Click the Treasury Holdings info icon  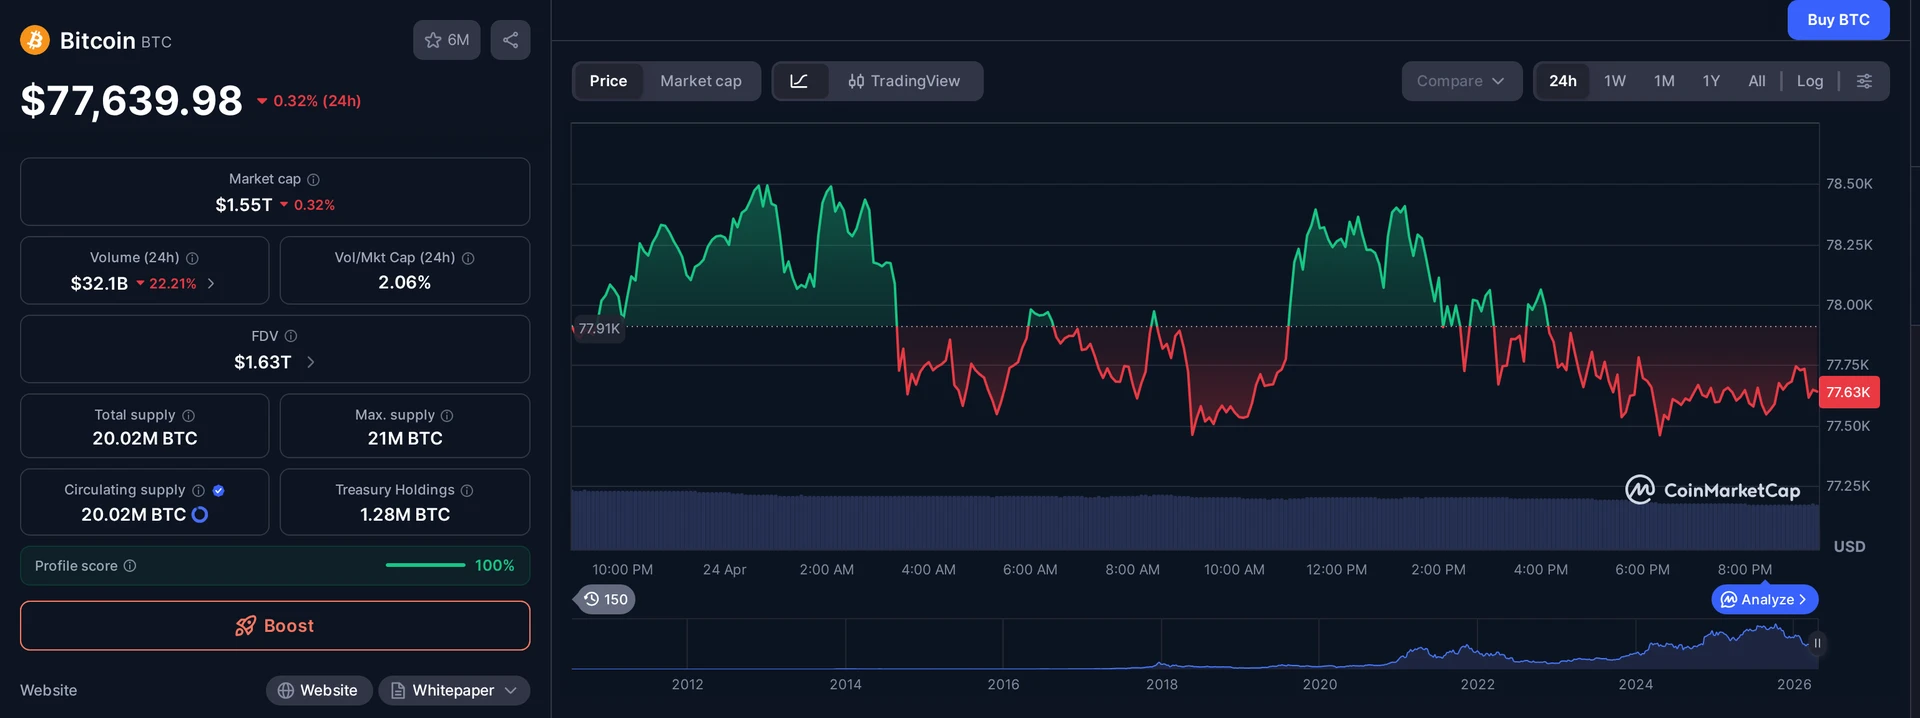coord(467,490)
